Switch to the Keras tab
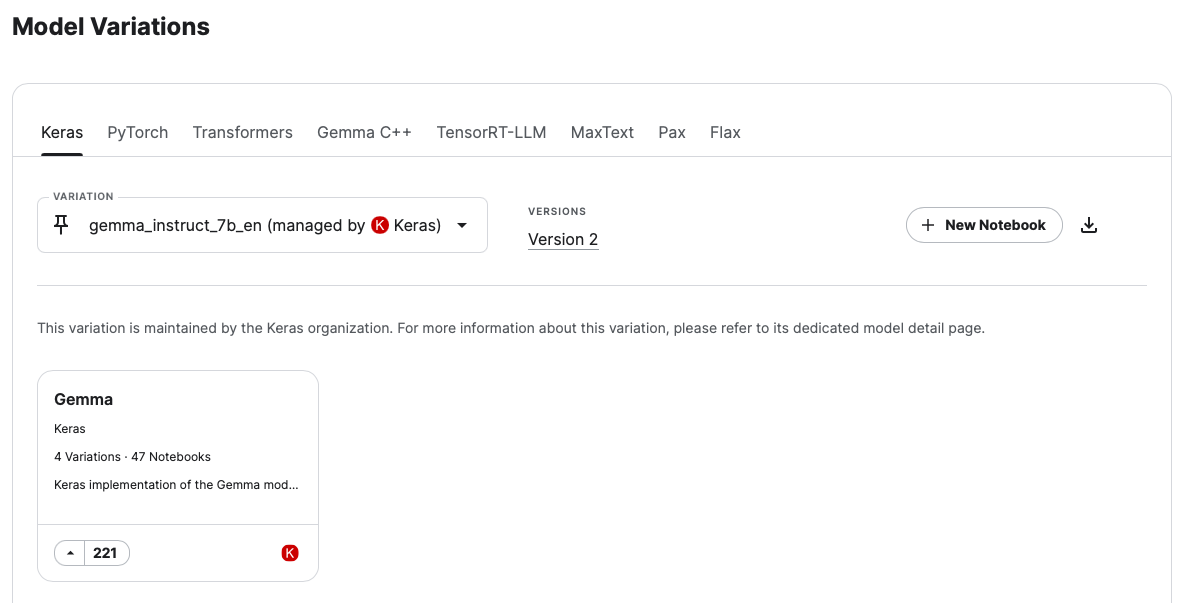 point(62,133)
